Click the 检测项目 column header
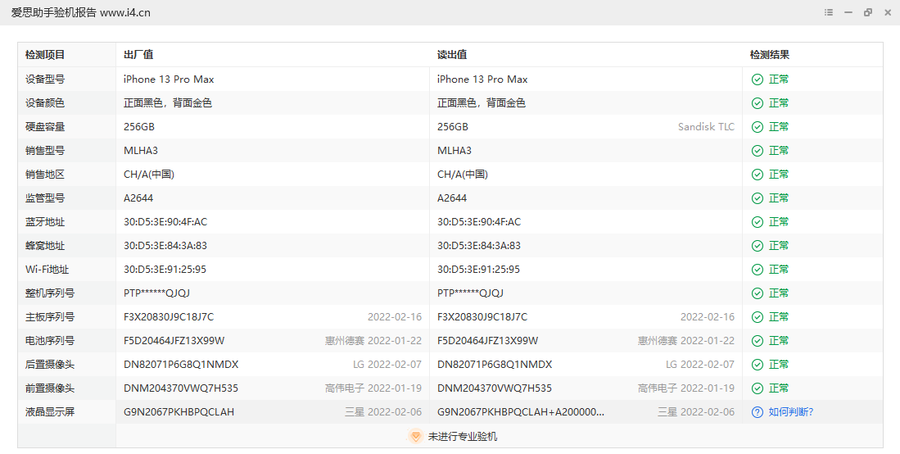 (x=45, y=55)
